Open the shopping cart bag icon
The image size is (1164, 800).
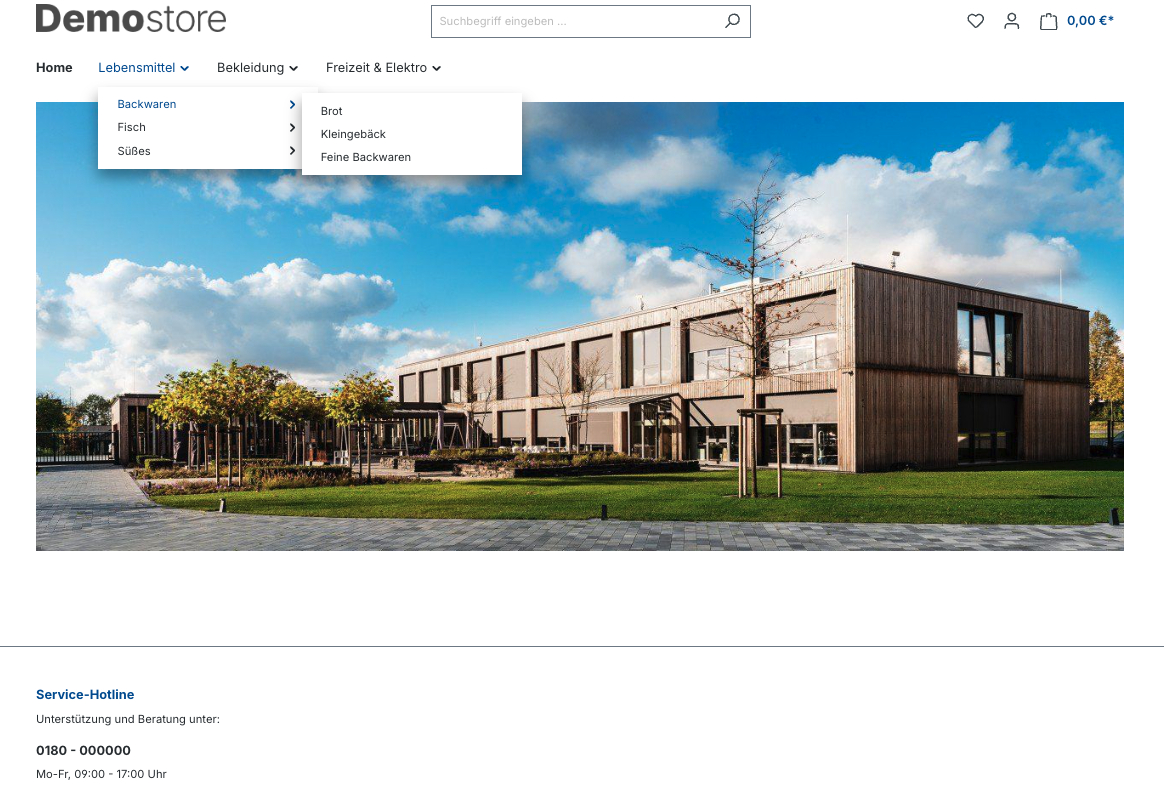[1048, 21]
